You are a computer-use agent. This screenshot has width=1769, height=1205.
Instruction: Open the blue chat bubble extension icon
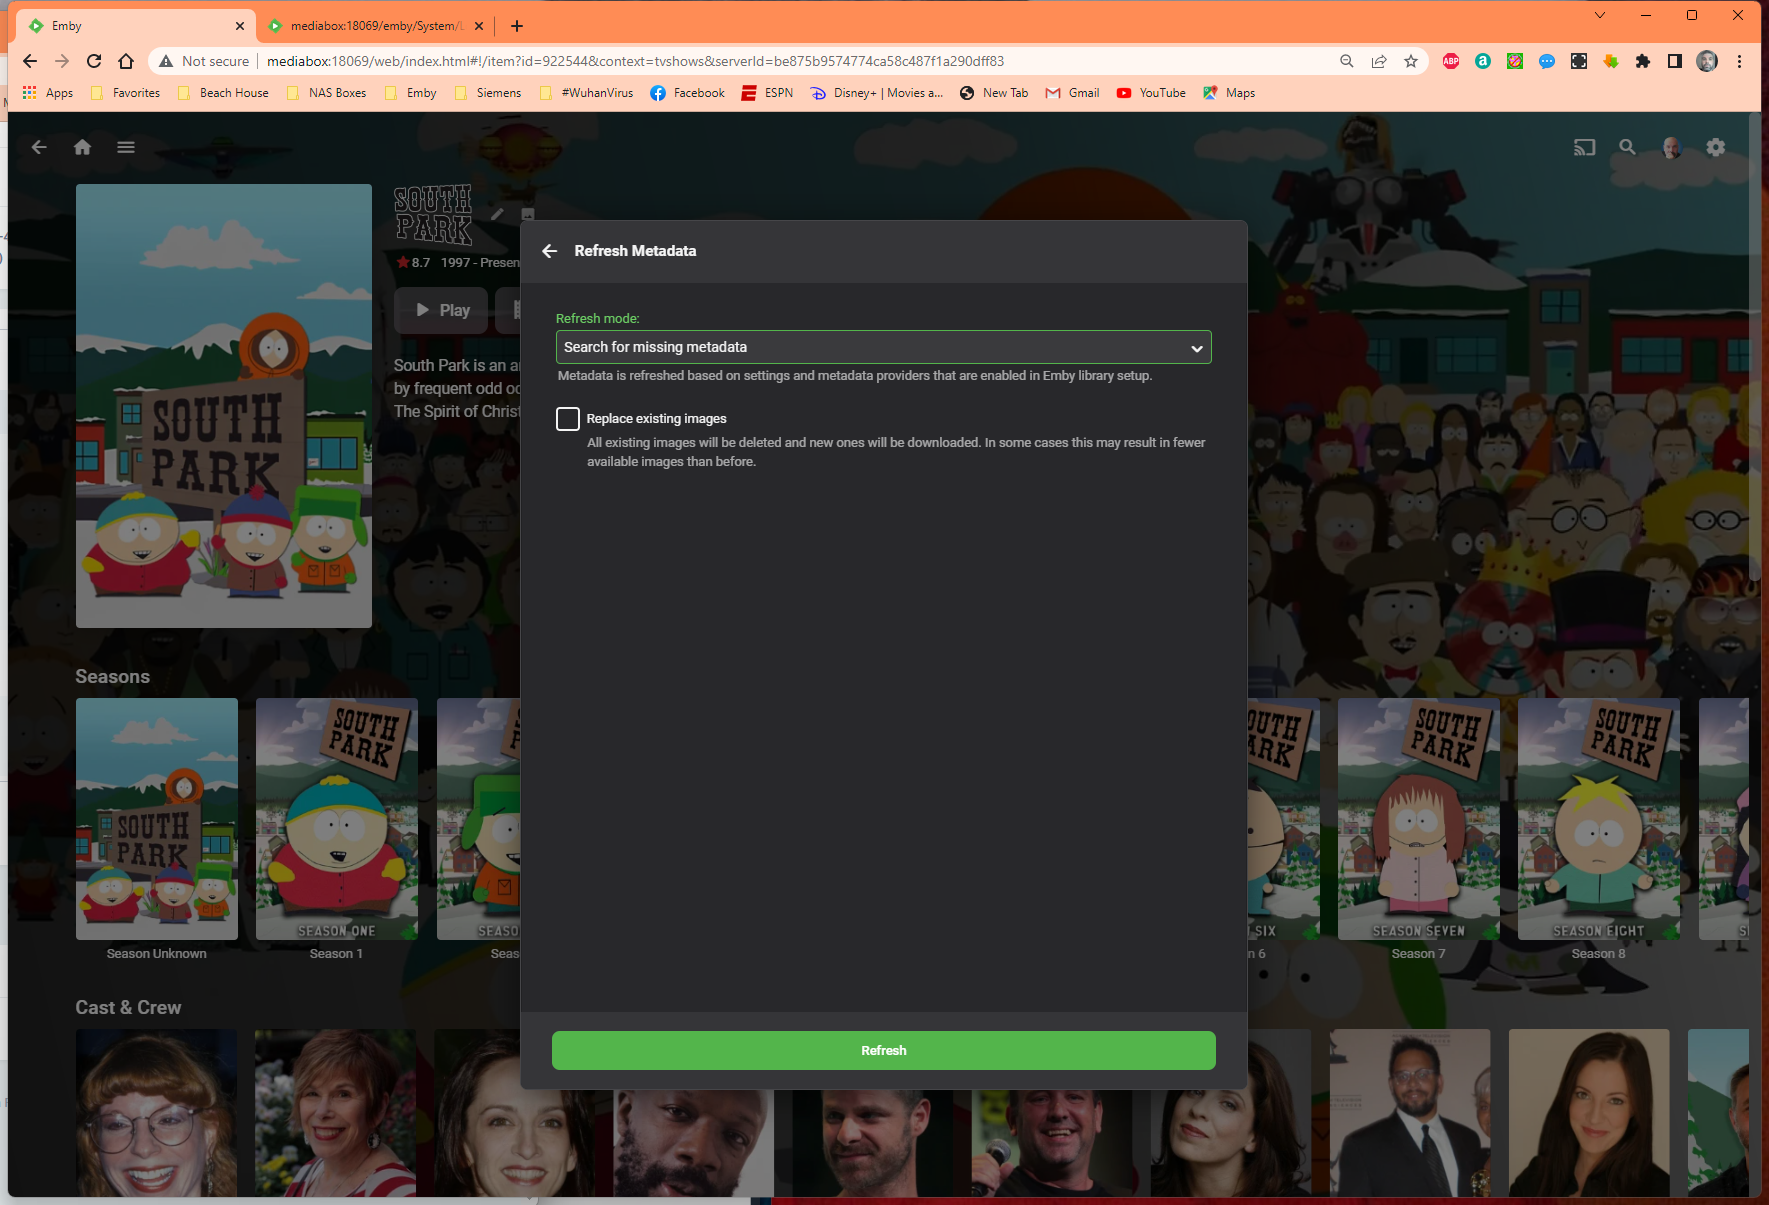point(1547,61)
